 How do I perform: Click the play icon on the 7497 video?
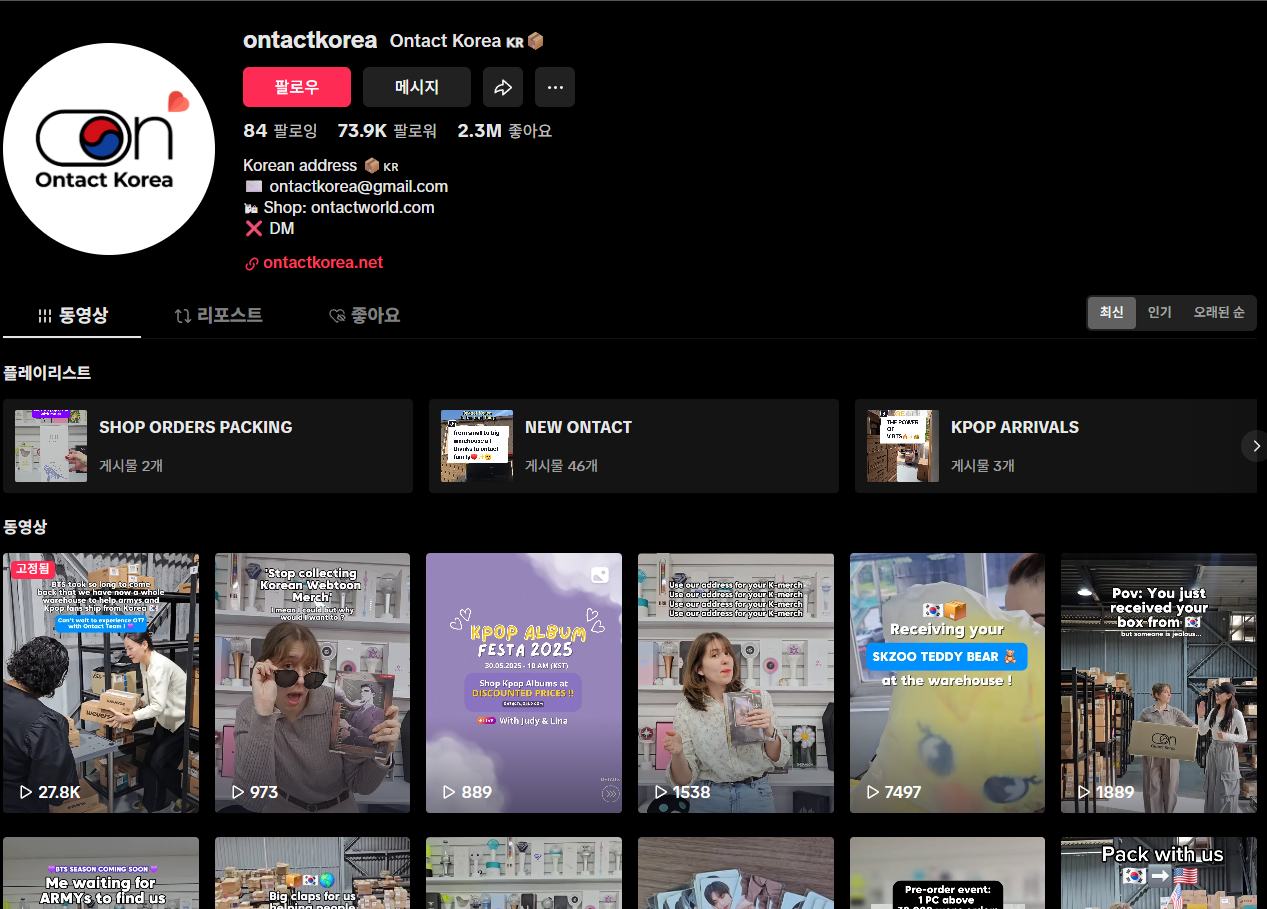point(873,792)
